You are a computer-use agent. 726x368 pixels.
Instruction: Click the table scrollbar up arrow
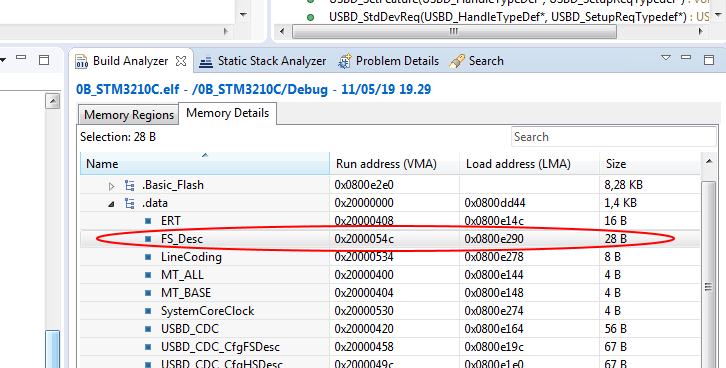[708, 162]
